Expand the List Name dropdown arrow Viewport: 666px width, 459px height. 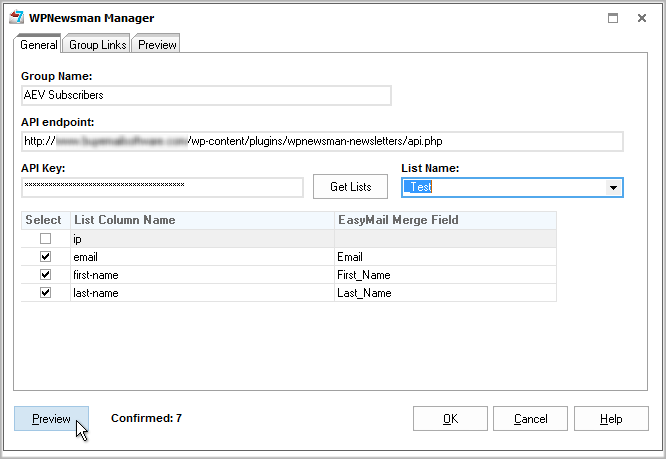tap(613, 187)
